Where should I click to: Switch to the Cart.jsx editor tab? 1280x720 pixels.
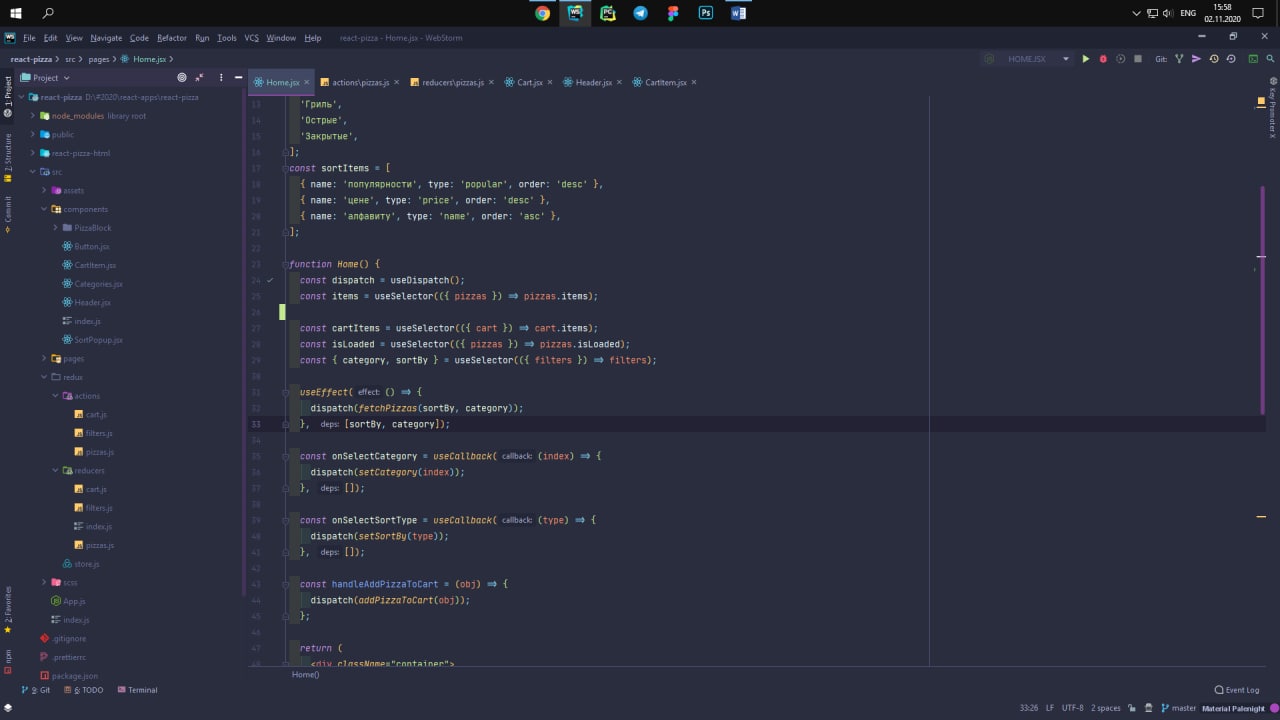coord(529,82)
